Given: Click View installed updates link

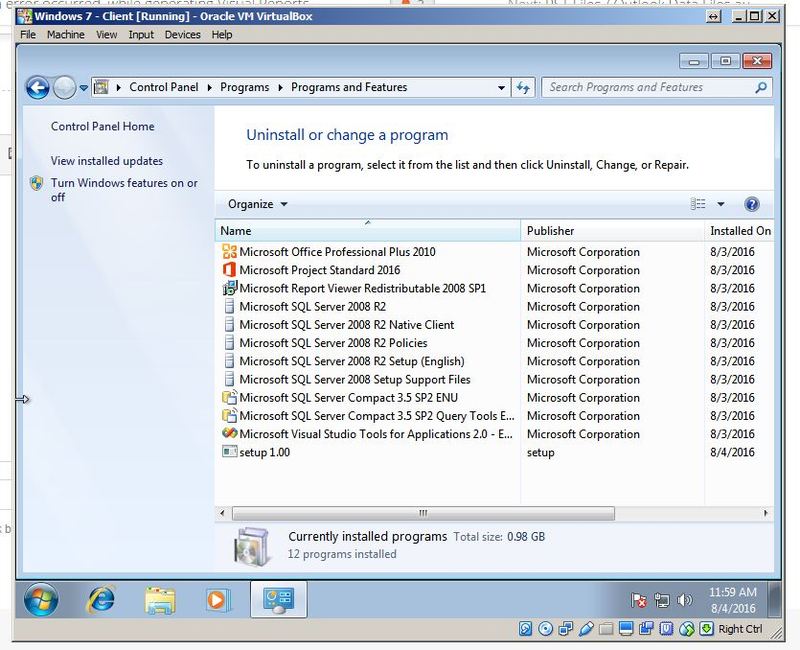Looking at the screenshot, I should click(x=107, y=161).
